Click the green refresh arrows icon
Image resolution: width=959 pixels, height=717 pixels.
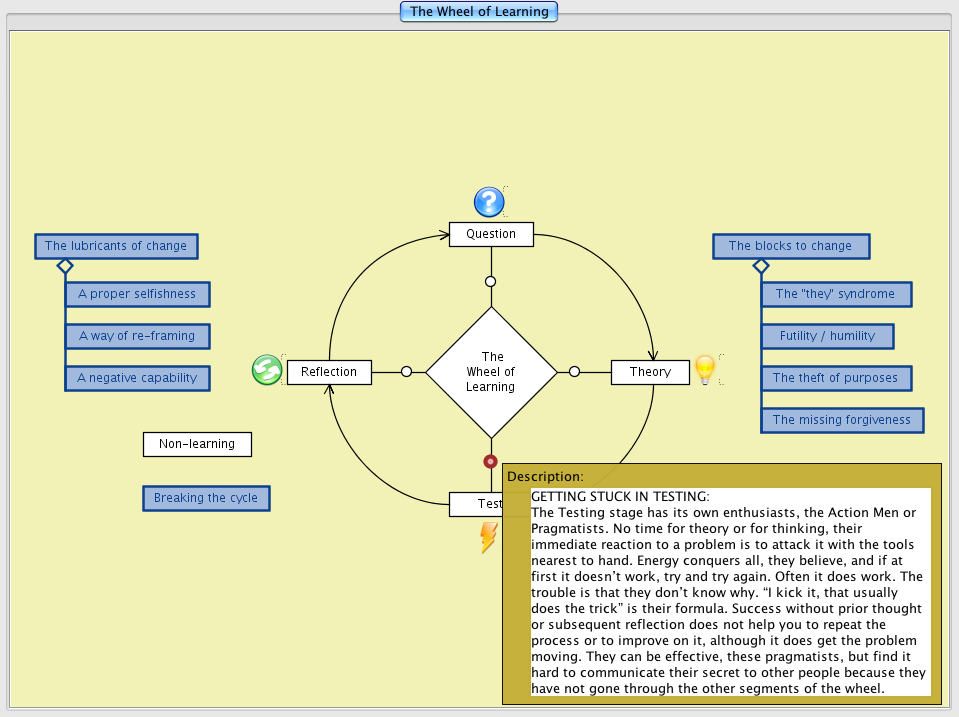266,370
